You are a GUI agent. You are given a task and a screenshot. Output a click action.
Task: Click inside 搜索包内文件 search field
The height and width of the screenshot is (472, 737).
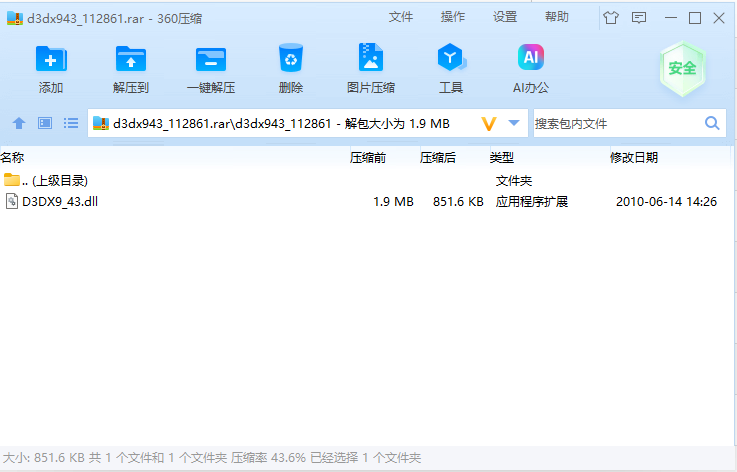(618, 123)
